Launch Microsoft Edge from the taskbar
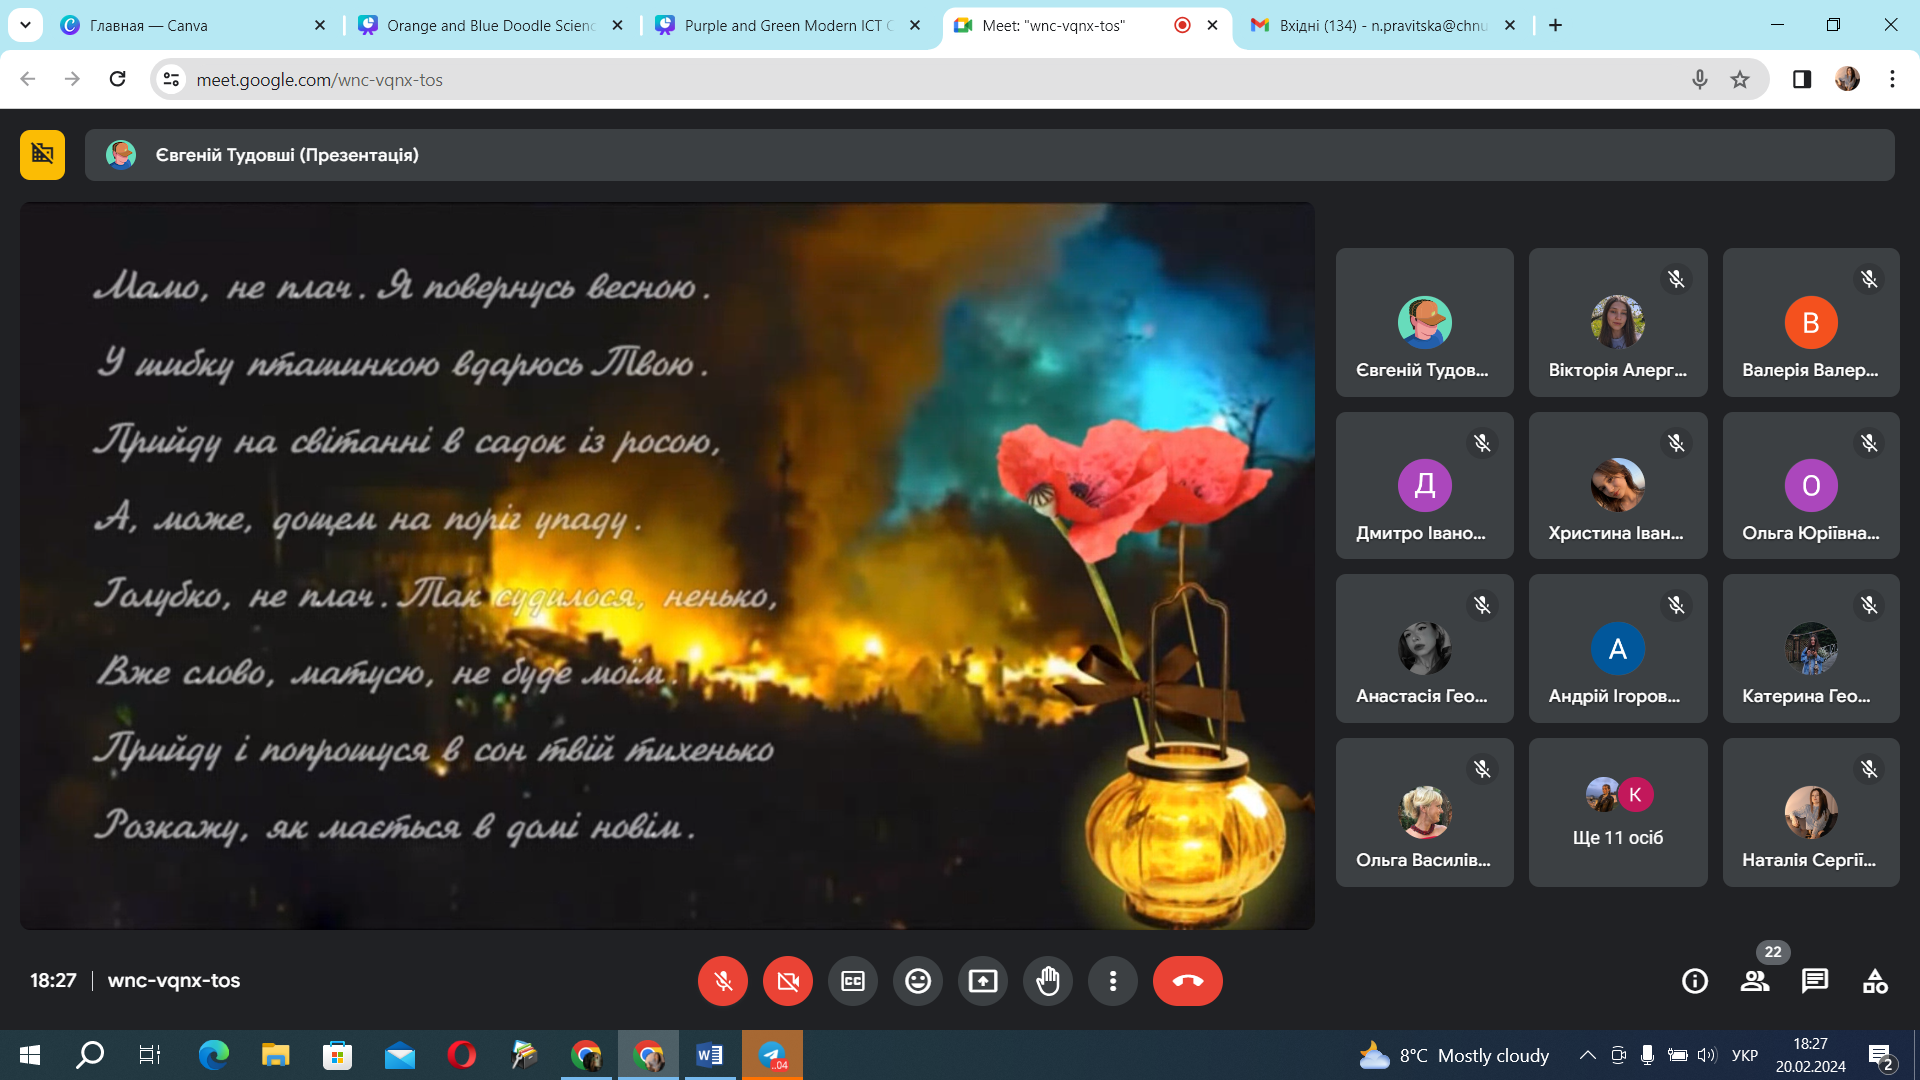This screenshot has height=1080, width=1920. (x=213, y=1055)
